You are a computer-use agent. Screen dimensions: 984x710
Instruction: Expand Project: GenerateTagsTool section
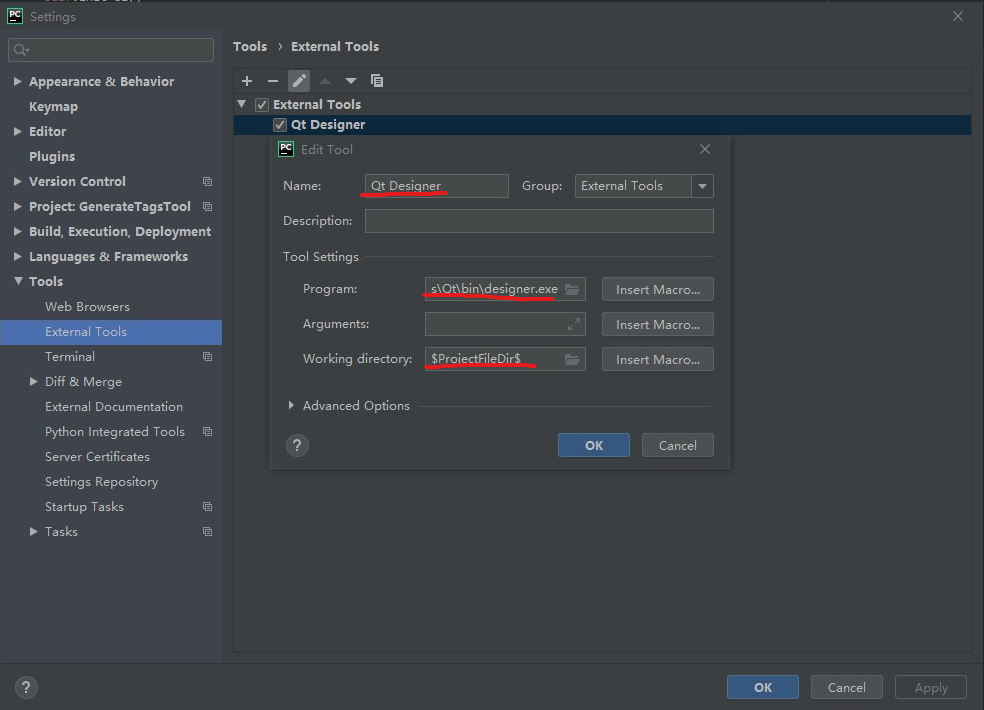pos(18,207)
